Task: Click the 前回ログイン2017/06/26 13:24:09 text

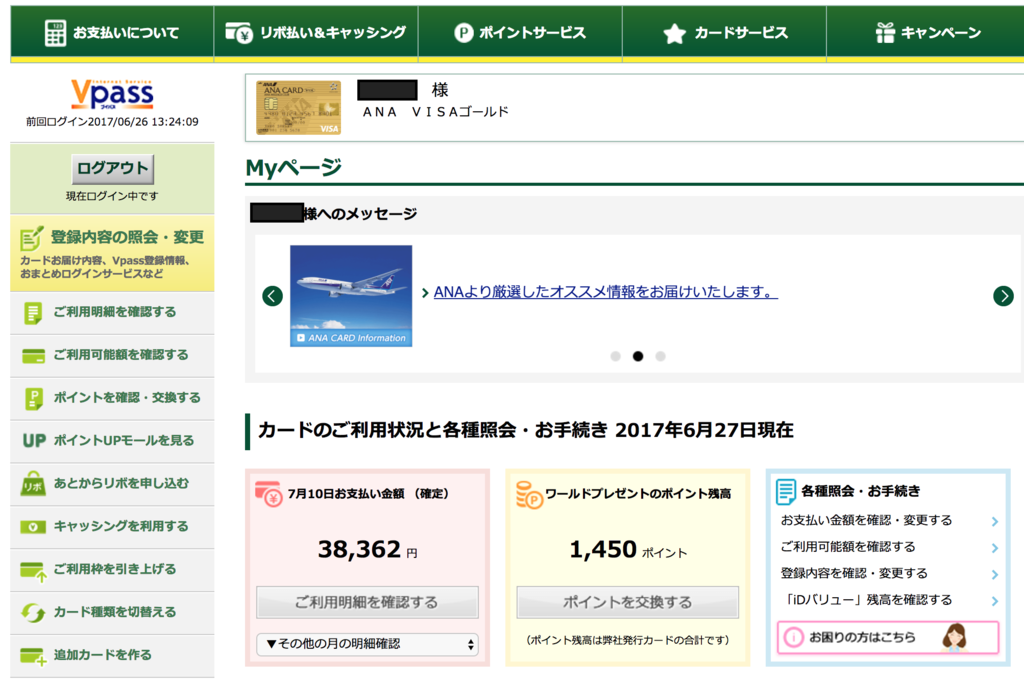Action: click(112, 122)
